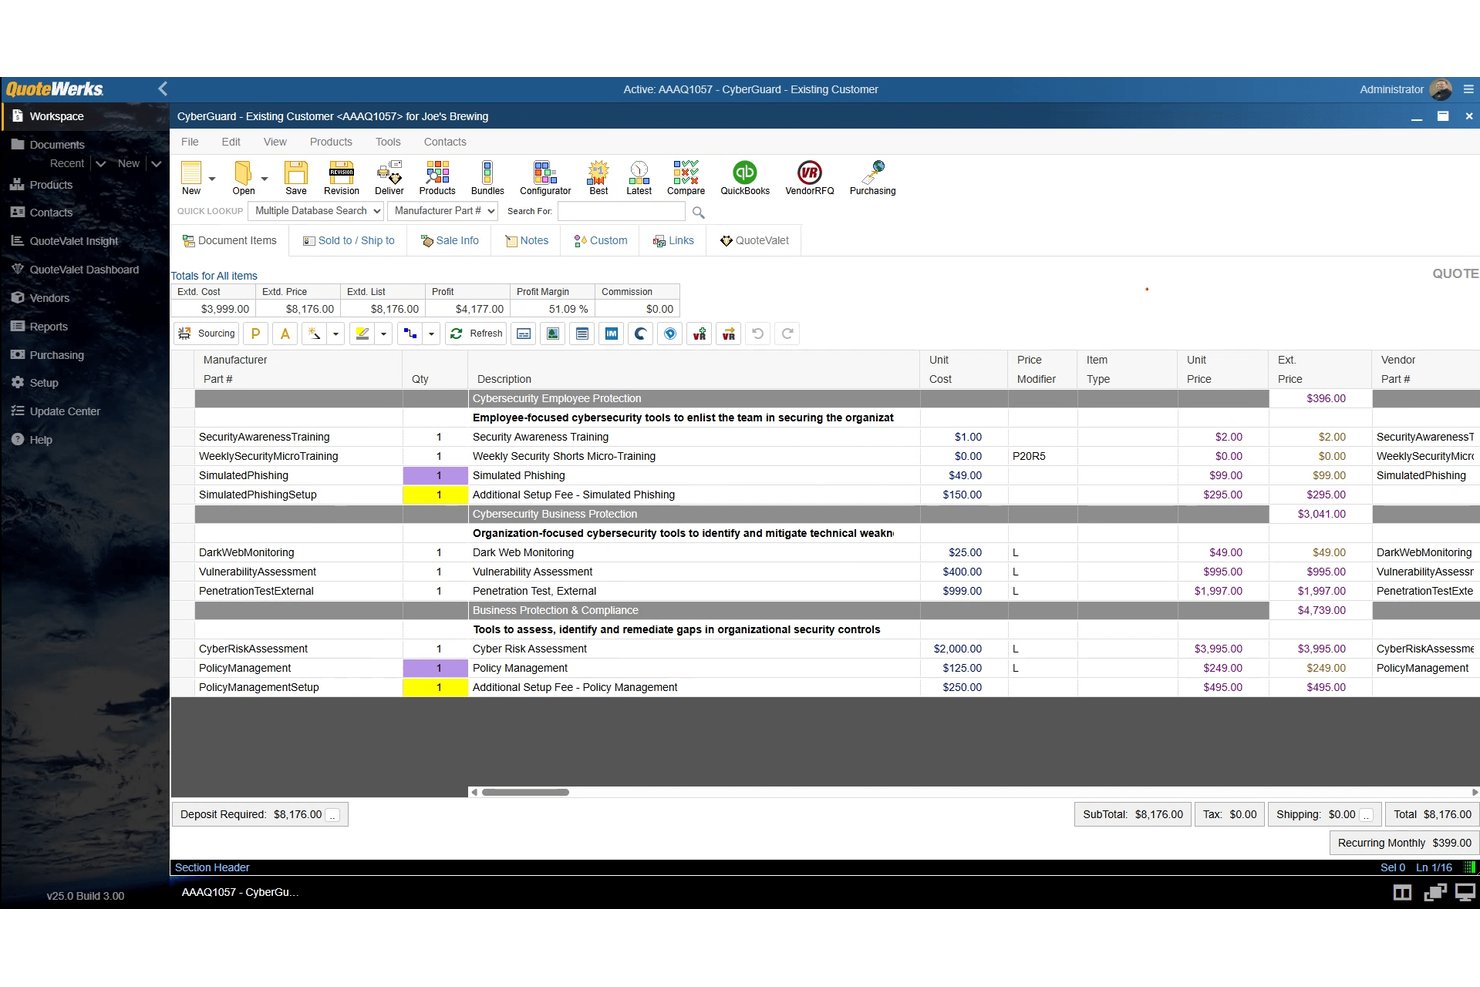Expand the Multiple Database Search dropdown
The image size is (1480, 987).
point(316,211)
